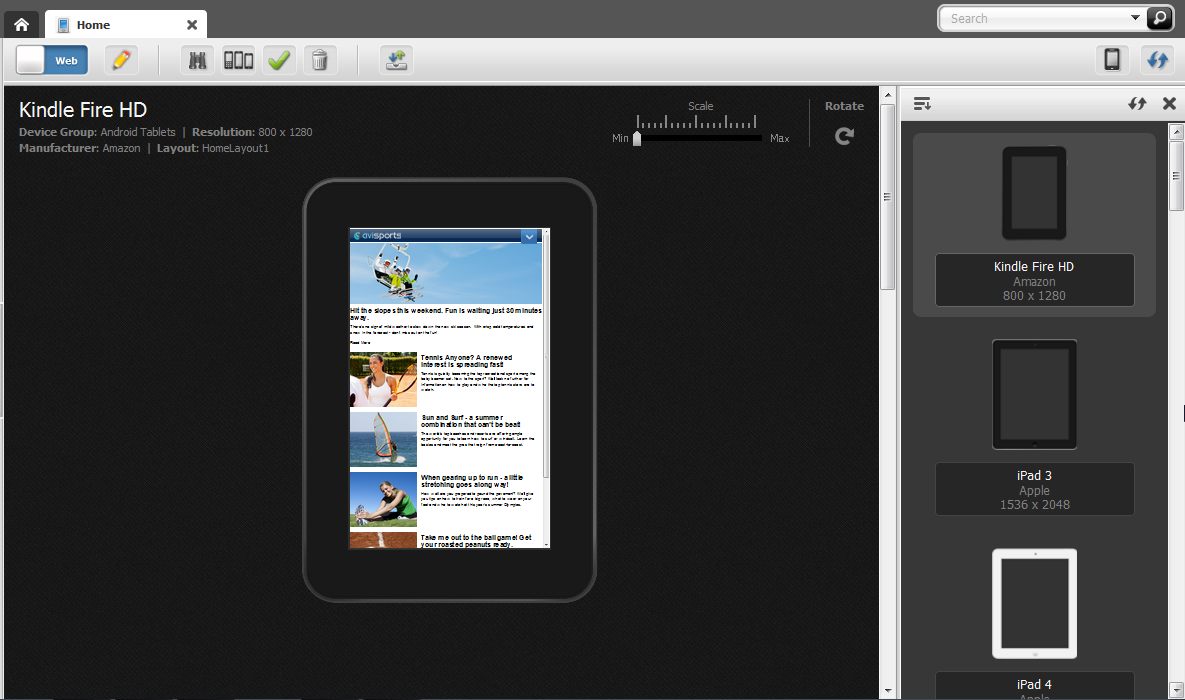
Task: Click the blue refresh arrows icon
Action: 1156,59
